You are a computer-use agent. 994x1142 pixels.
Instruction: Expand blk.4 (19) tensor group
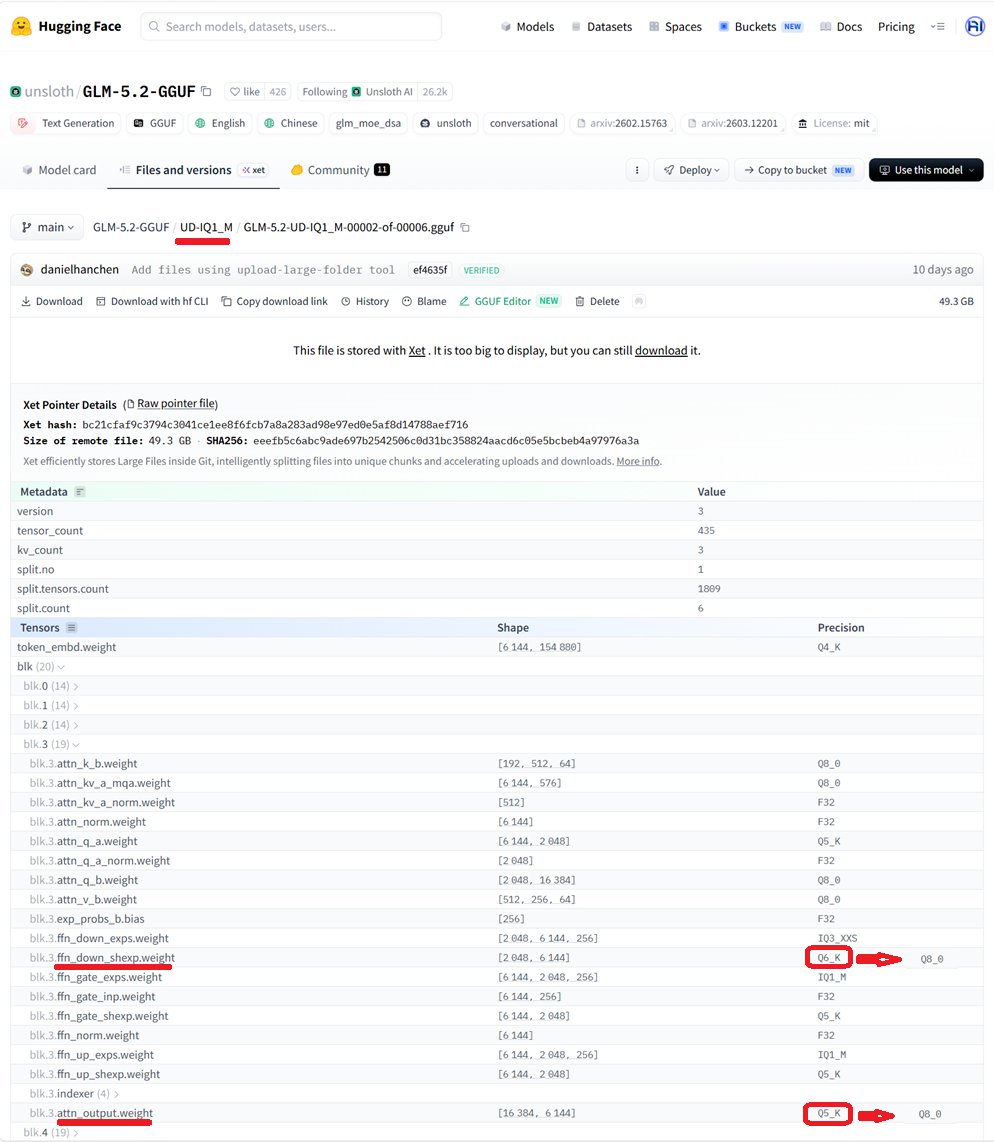tap(51, 1133)
